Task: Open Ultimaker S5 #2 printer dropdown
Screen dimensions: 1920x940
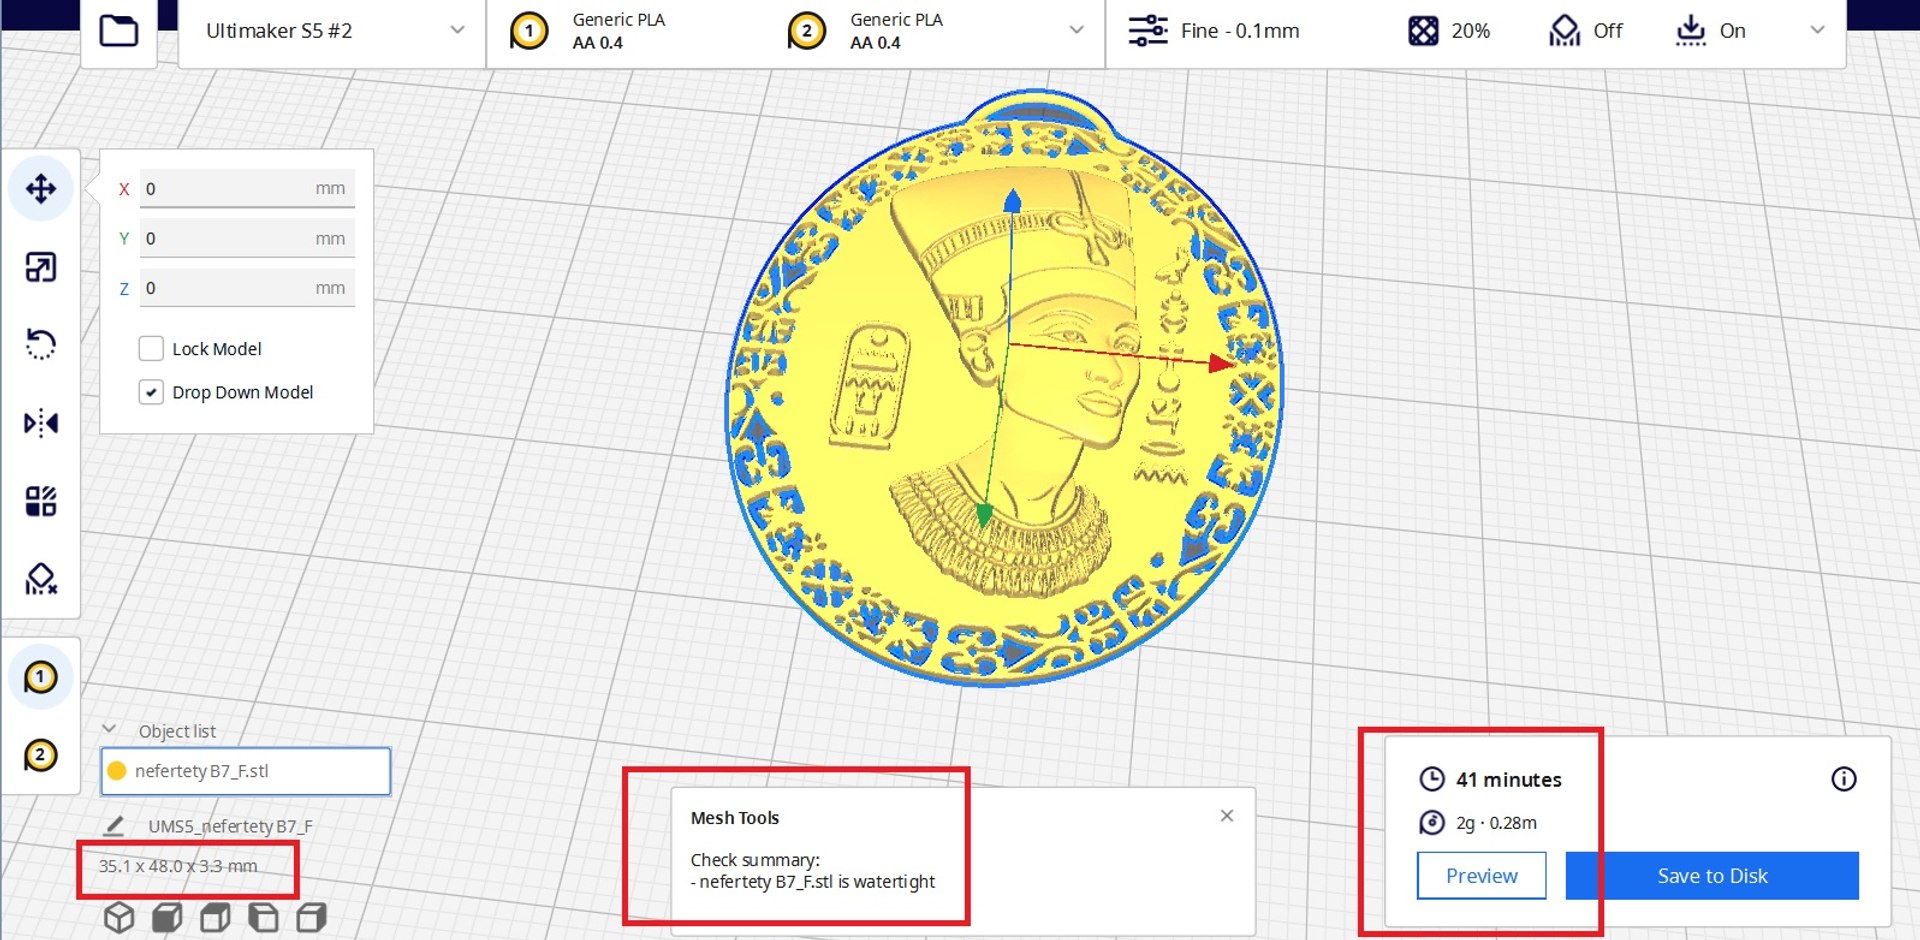Action: pyautogui.click(x=332, y=31)
